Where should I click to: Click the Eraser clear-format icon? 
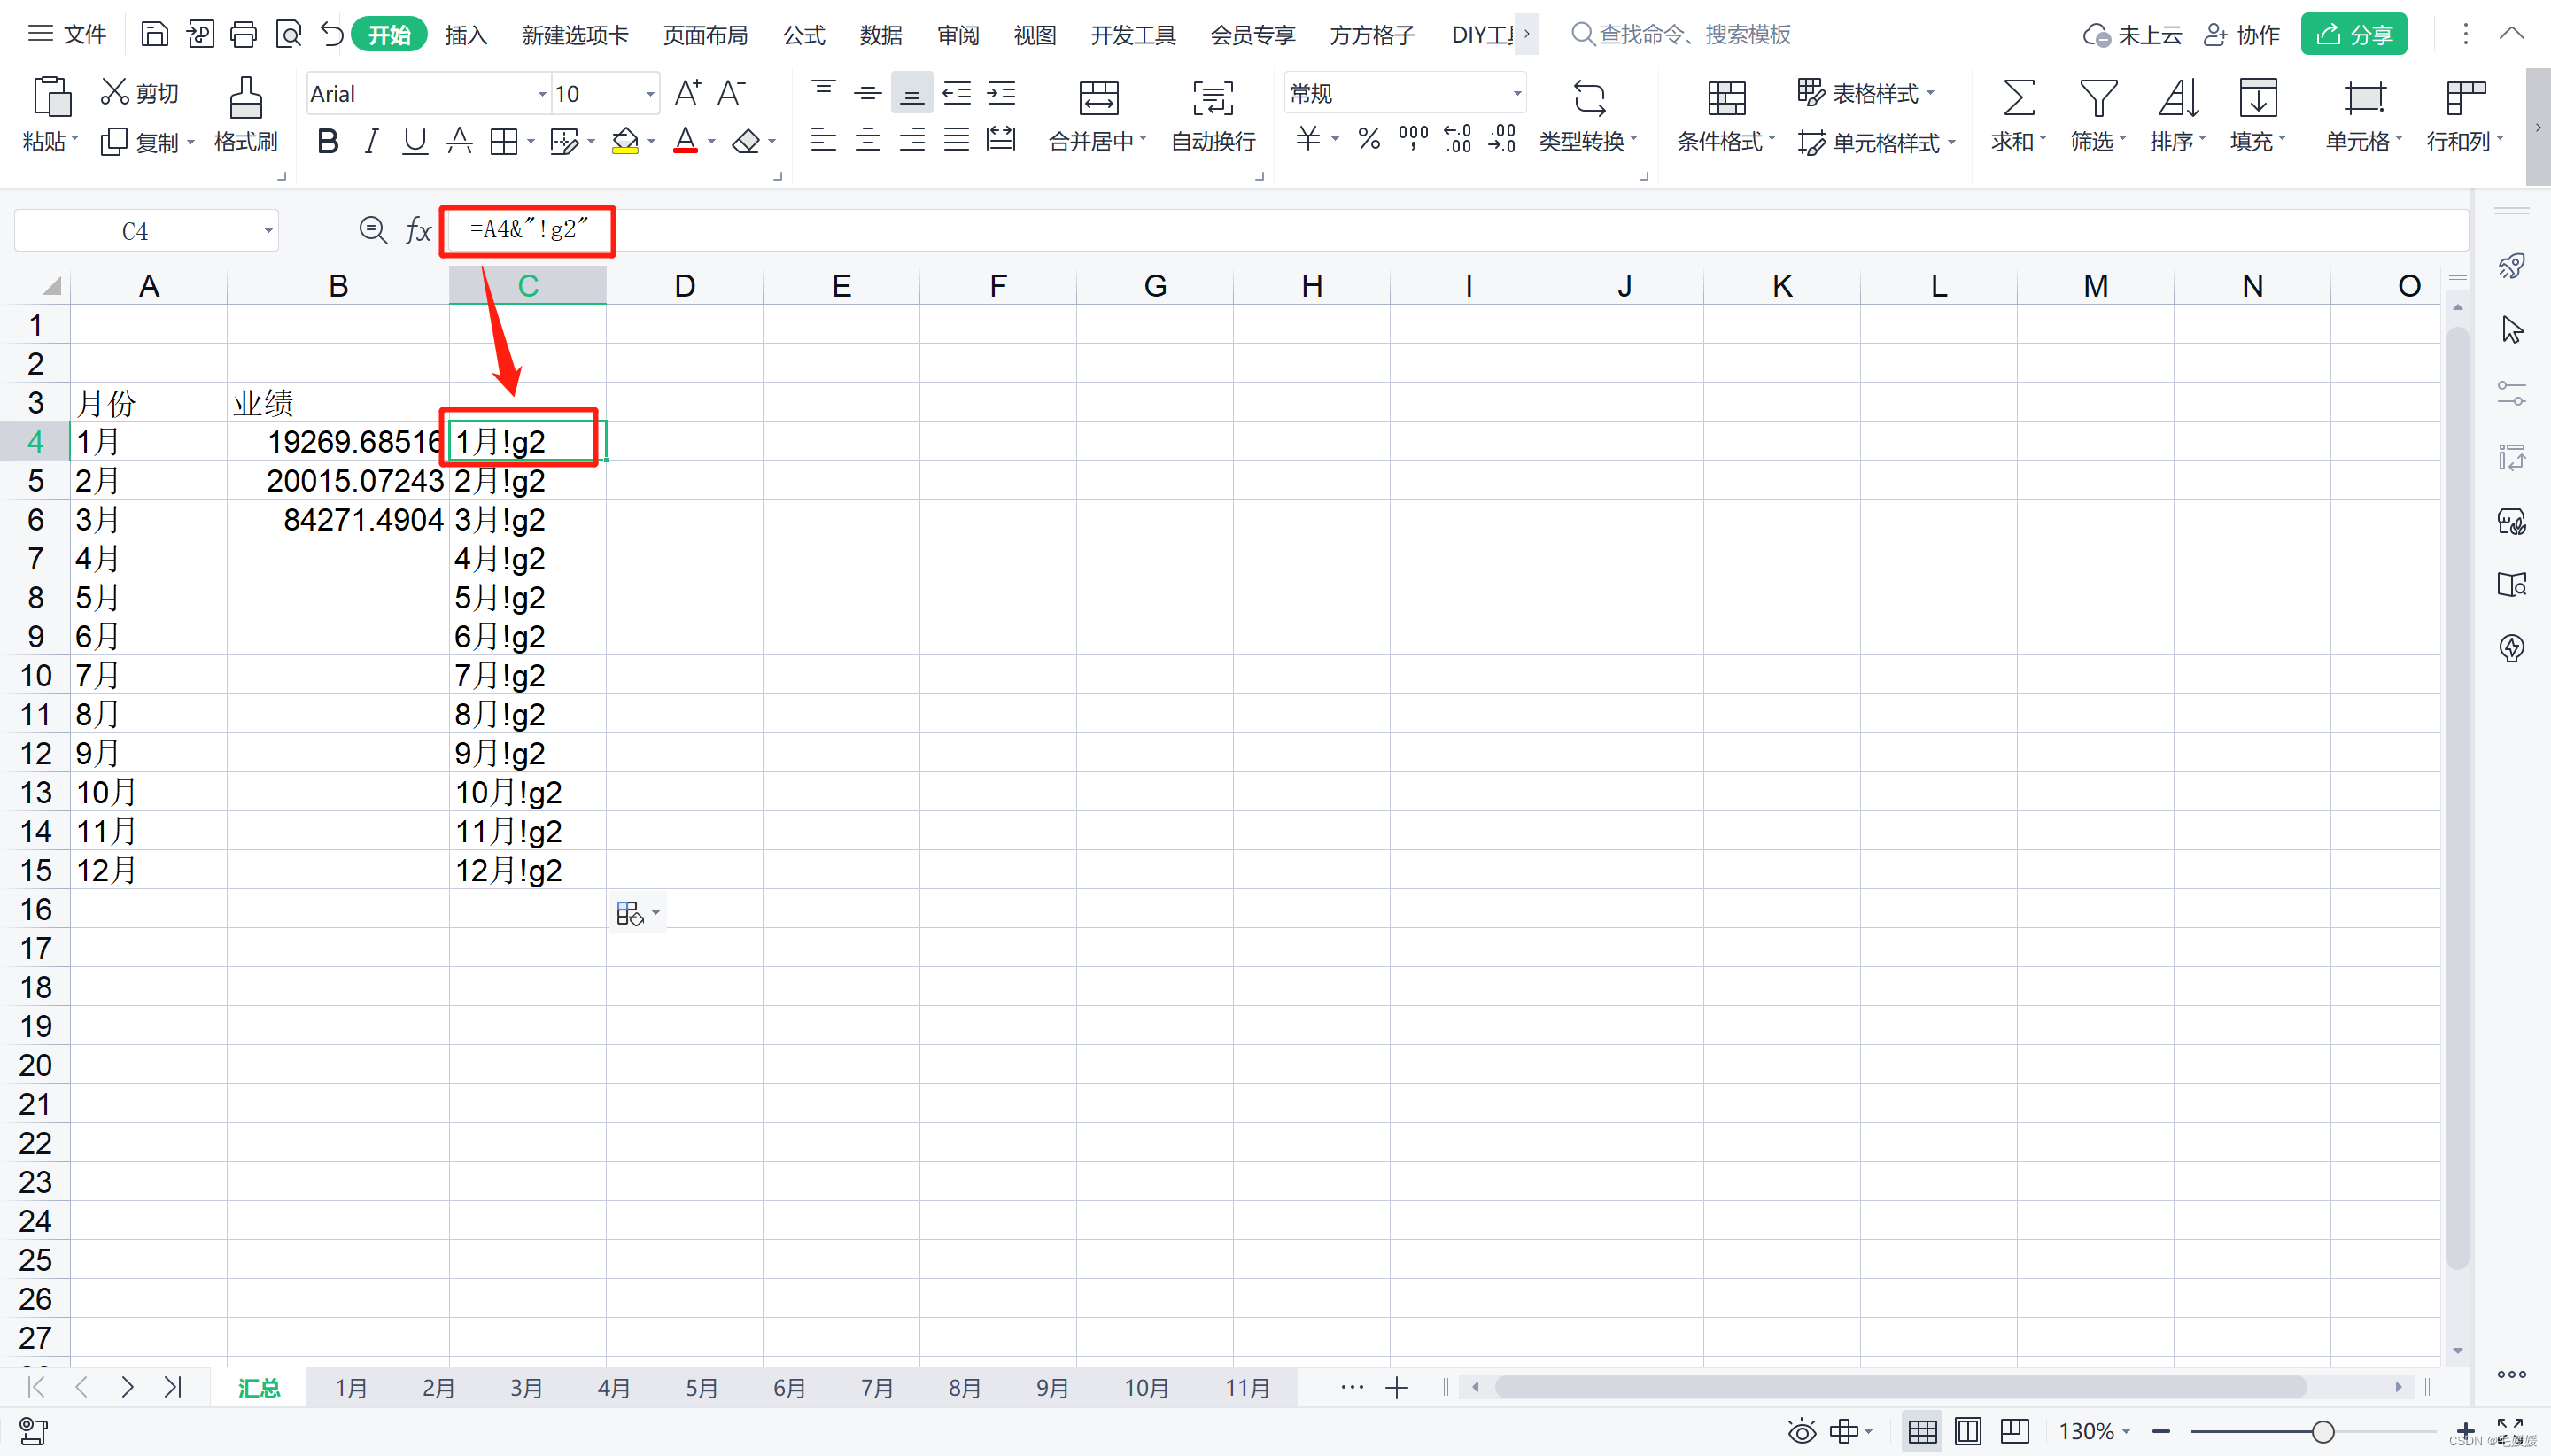click(x=746, y=141)
